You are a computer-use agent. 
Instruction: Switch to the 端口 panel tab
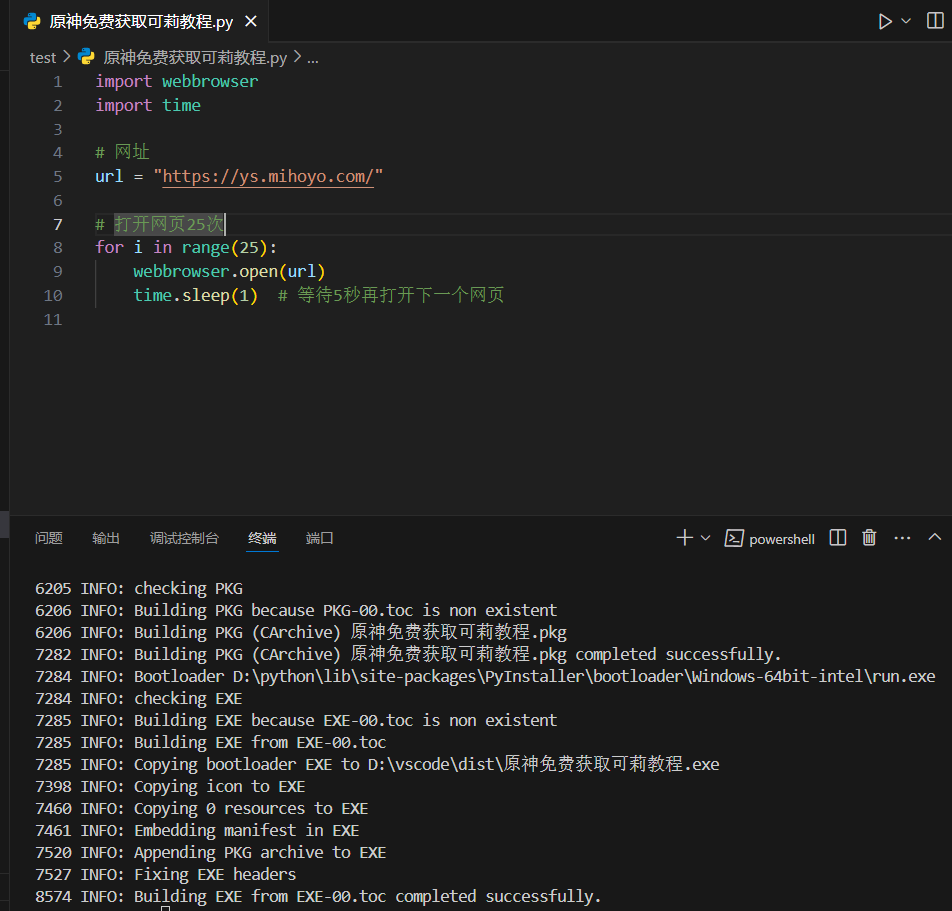319,538
